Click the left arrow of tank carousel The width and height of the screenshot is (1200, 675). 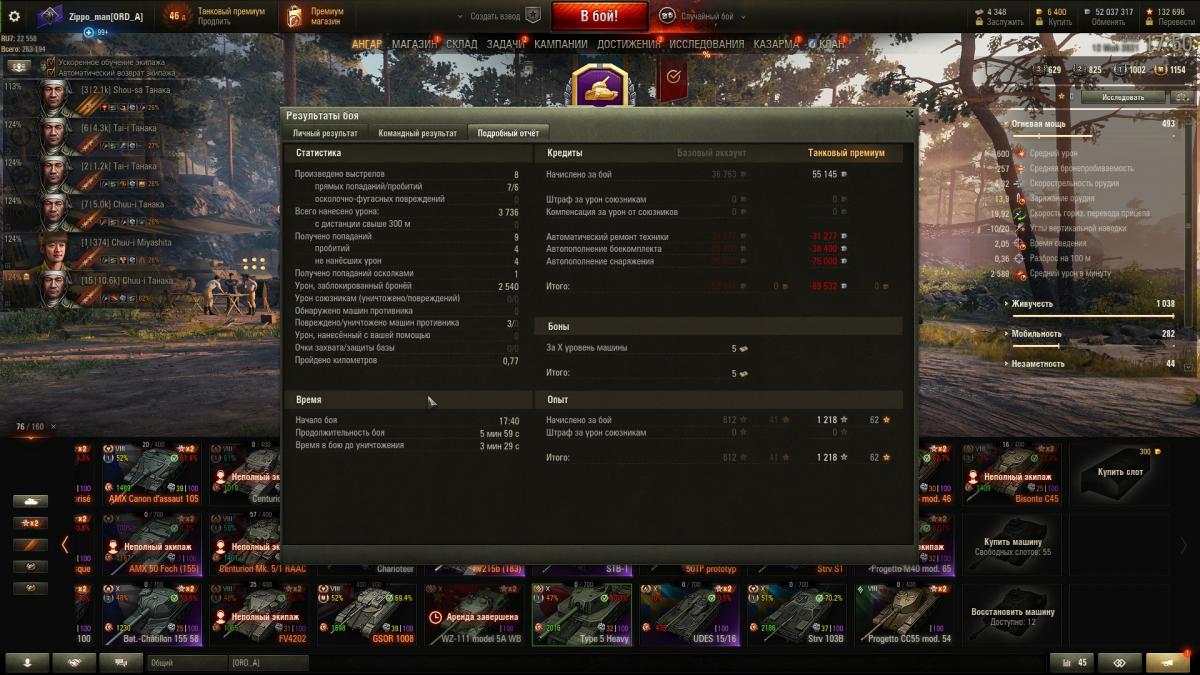[65, 545]
